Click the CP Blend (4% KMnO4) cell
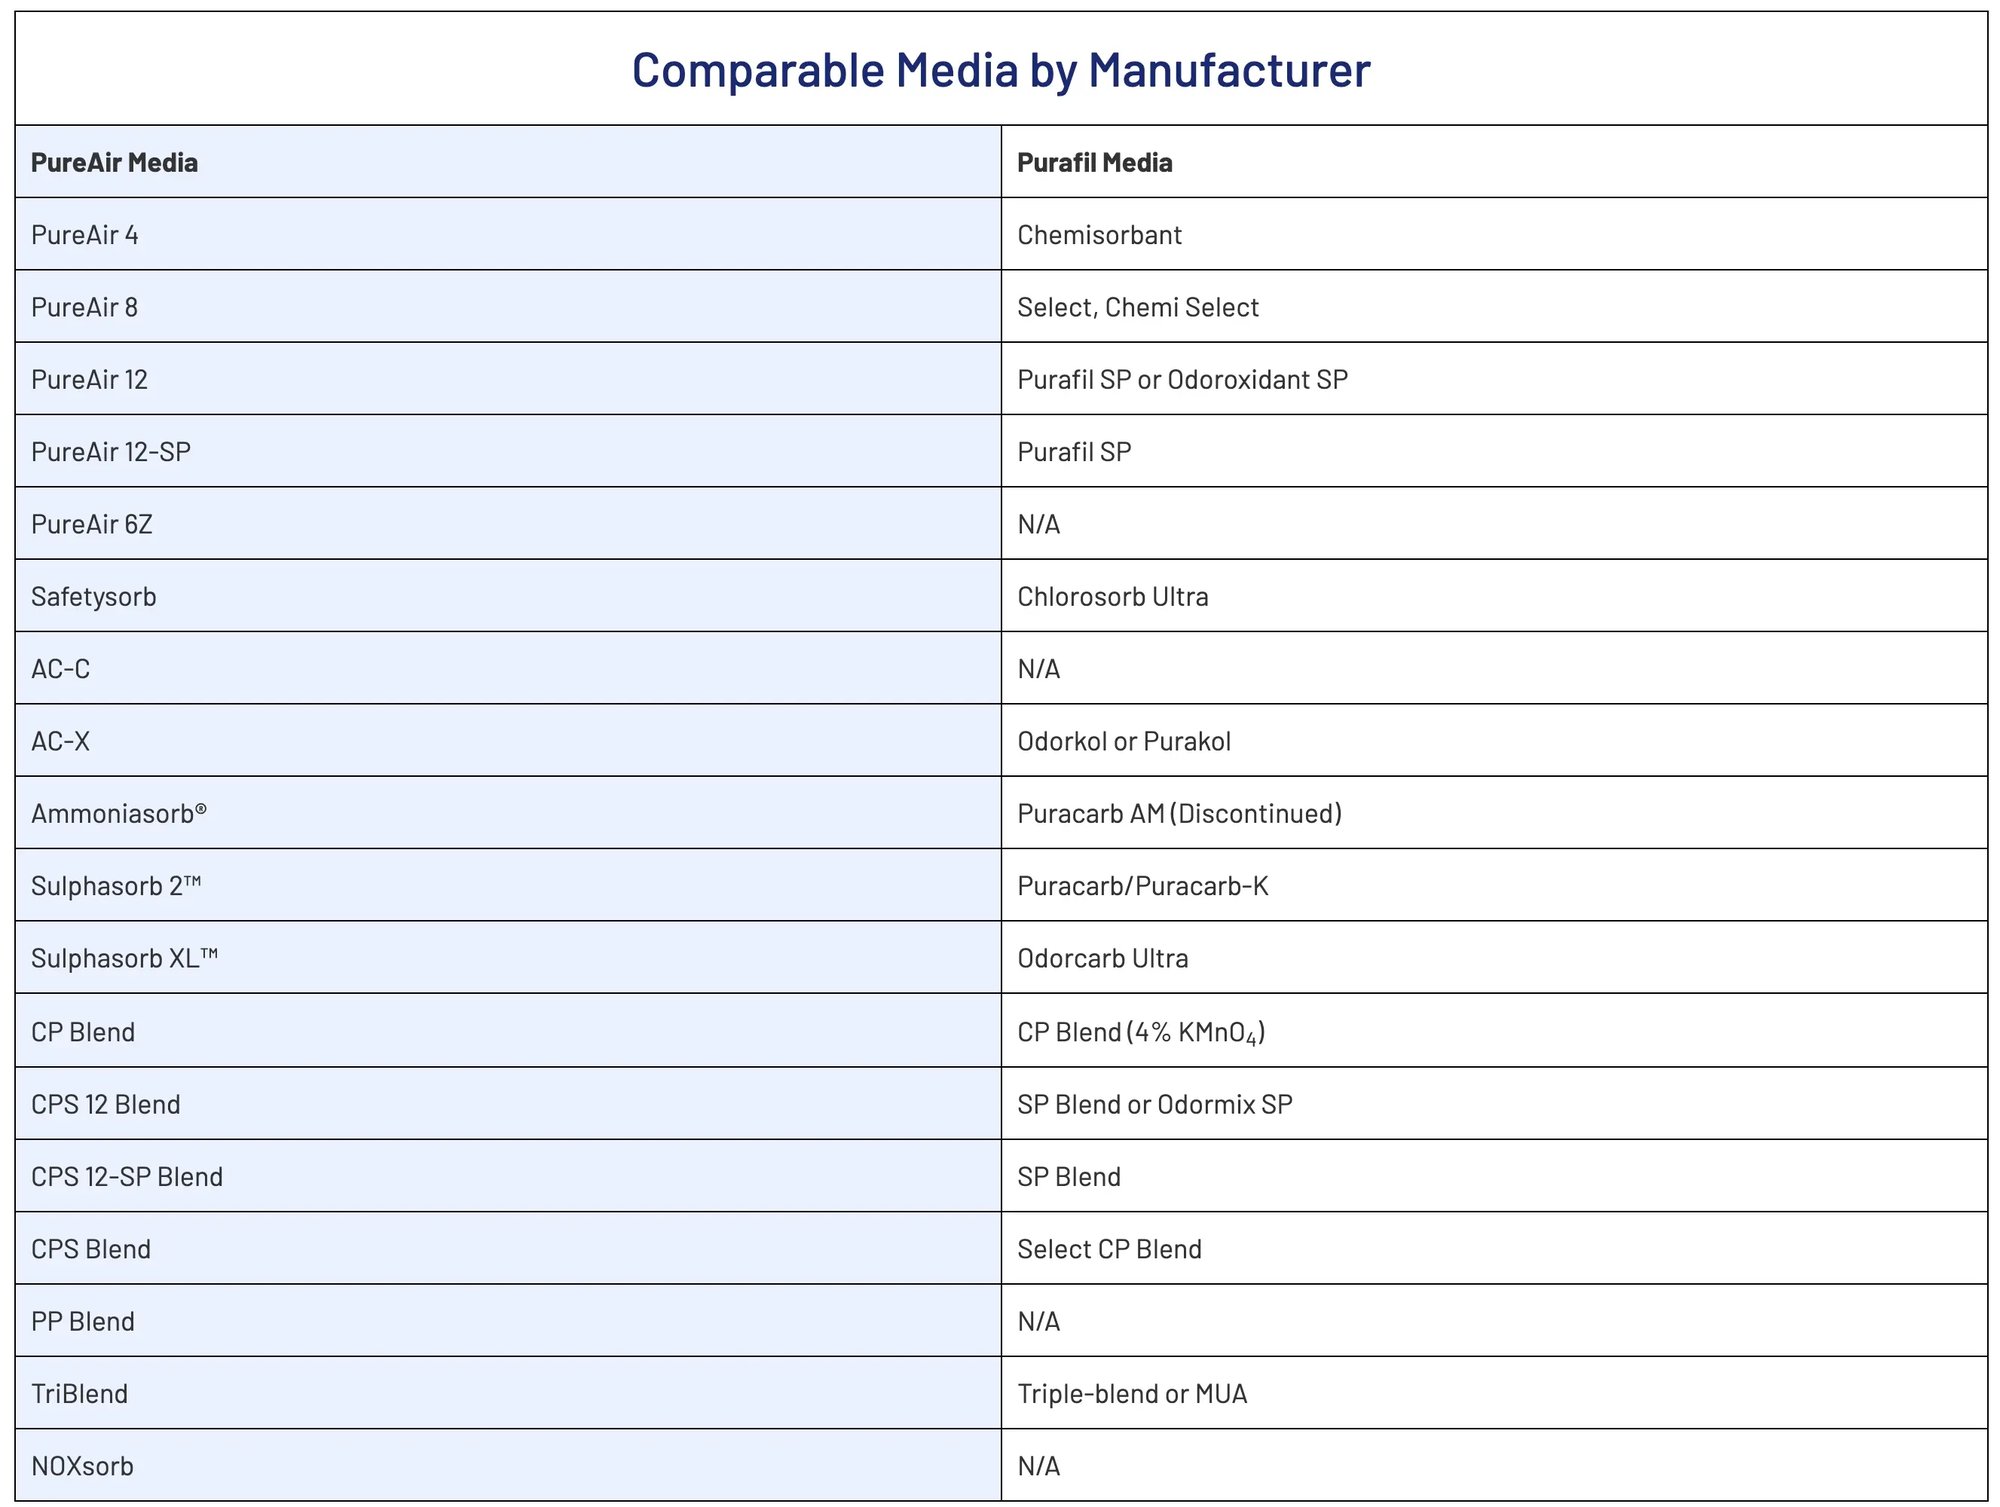 pyautogui.click(x=1141, y=1032)
